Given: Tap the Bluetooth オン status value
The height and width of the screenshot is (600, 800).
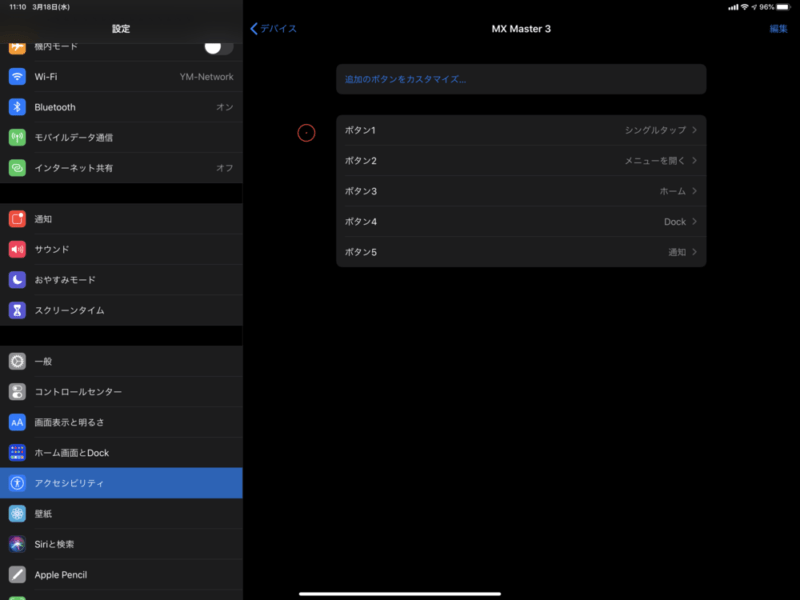Looking at the screenshot, I should tap(224, 107).
